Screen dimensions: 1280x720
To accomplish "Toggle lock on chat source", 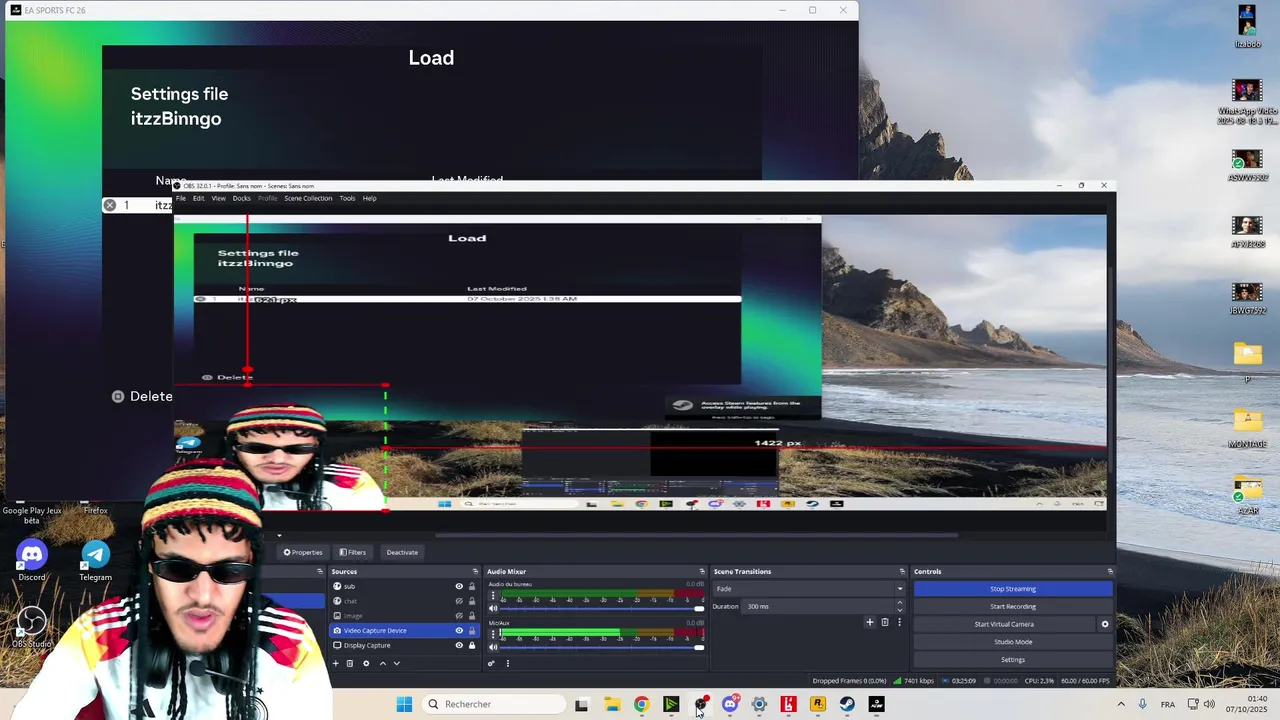I will click(x=472, y=601).
